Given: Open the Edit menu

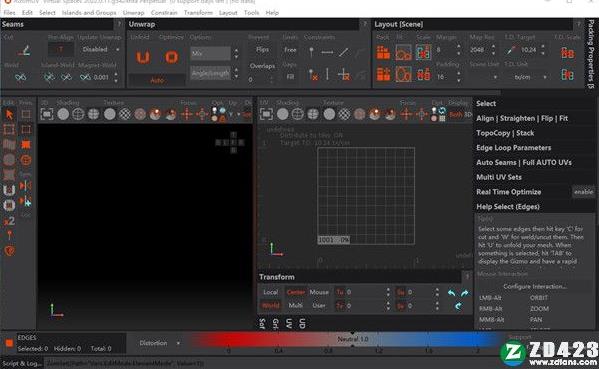Looking at the screenshot, I should coord(27,13).
